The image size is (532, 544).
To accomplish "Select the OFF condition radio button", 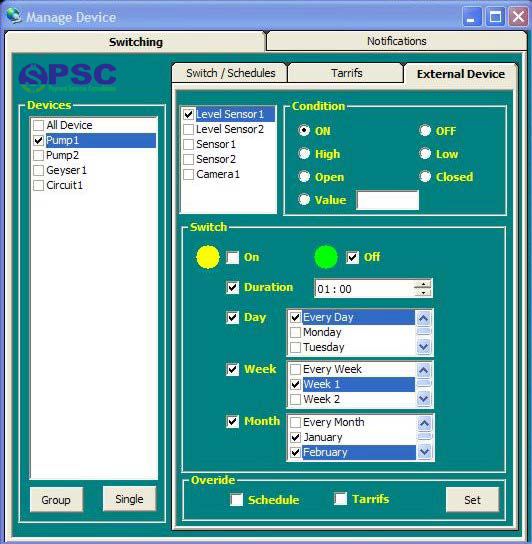I will (x=425, y=130).
